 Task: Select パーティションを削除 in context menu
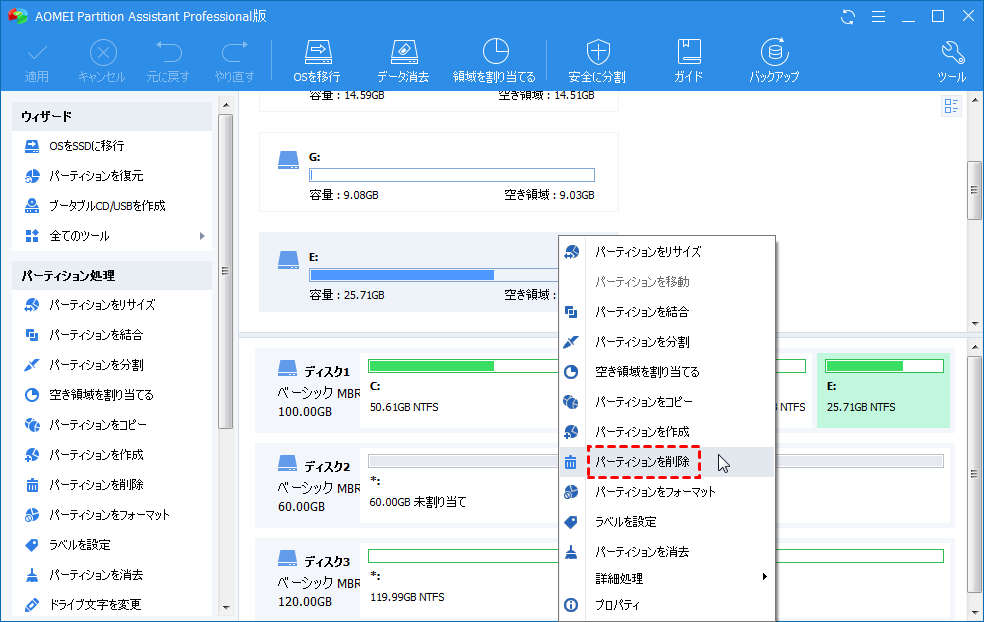point(667,462)
